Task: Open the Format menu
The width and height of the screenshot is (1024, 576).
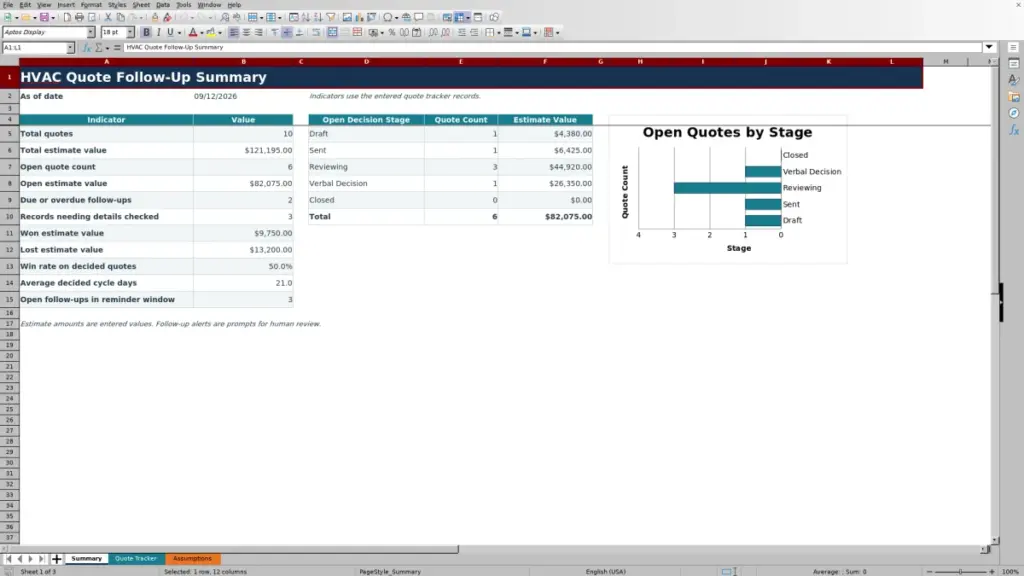Action: click(91, 5)
